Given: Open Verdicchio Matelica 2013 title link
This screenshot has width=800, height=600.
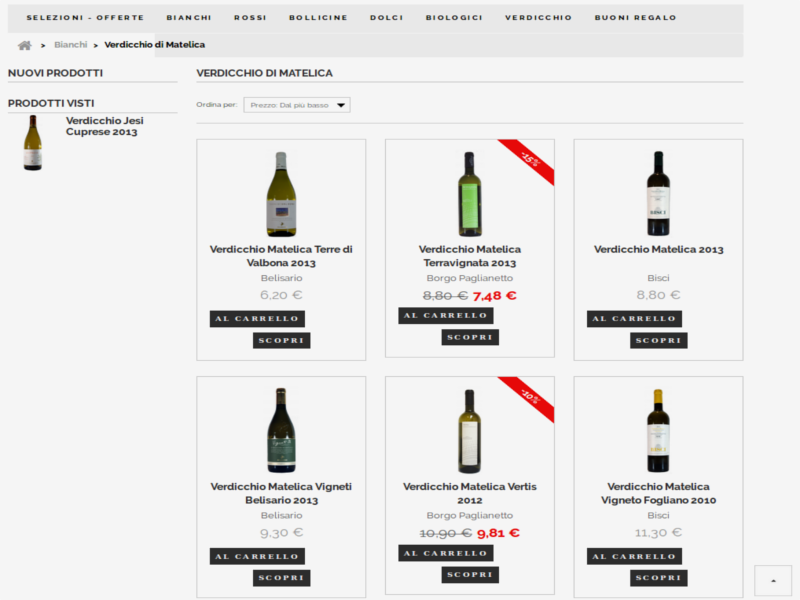Looking at the screenshot, I should click(x=659, y=249).
